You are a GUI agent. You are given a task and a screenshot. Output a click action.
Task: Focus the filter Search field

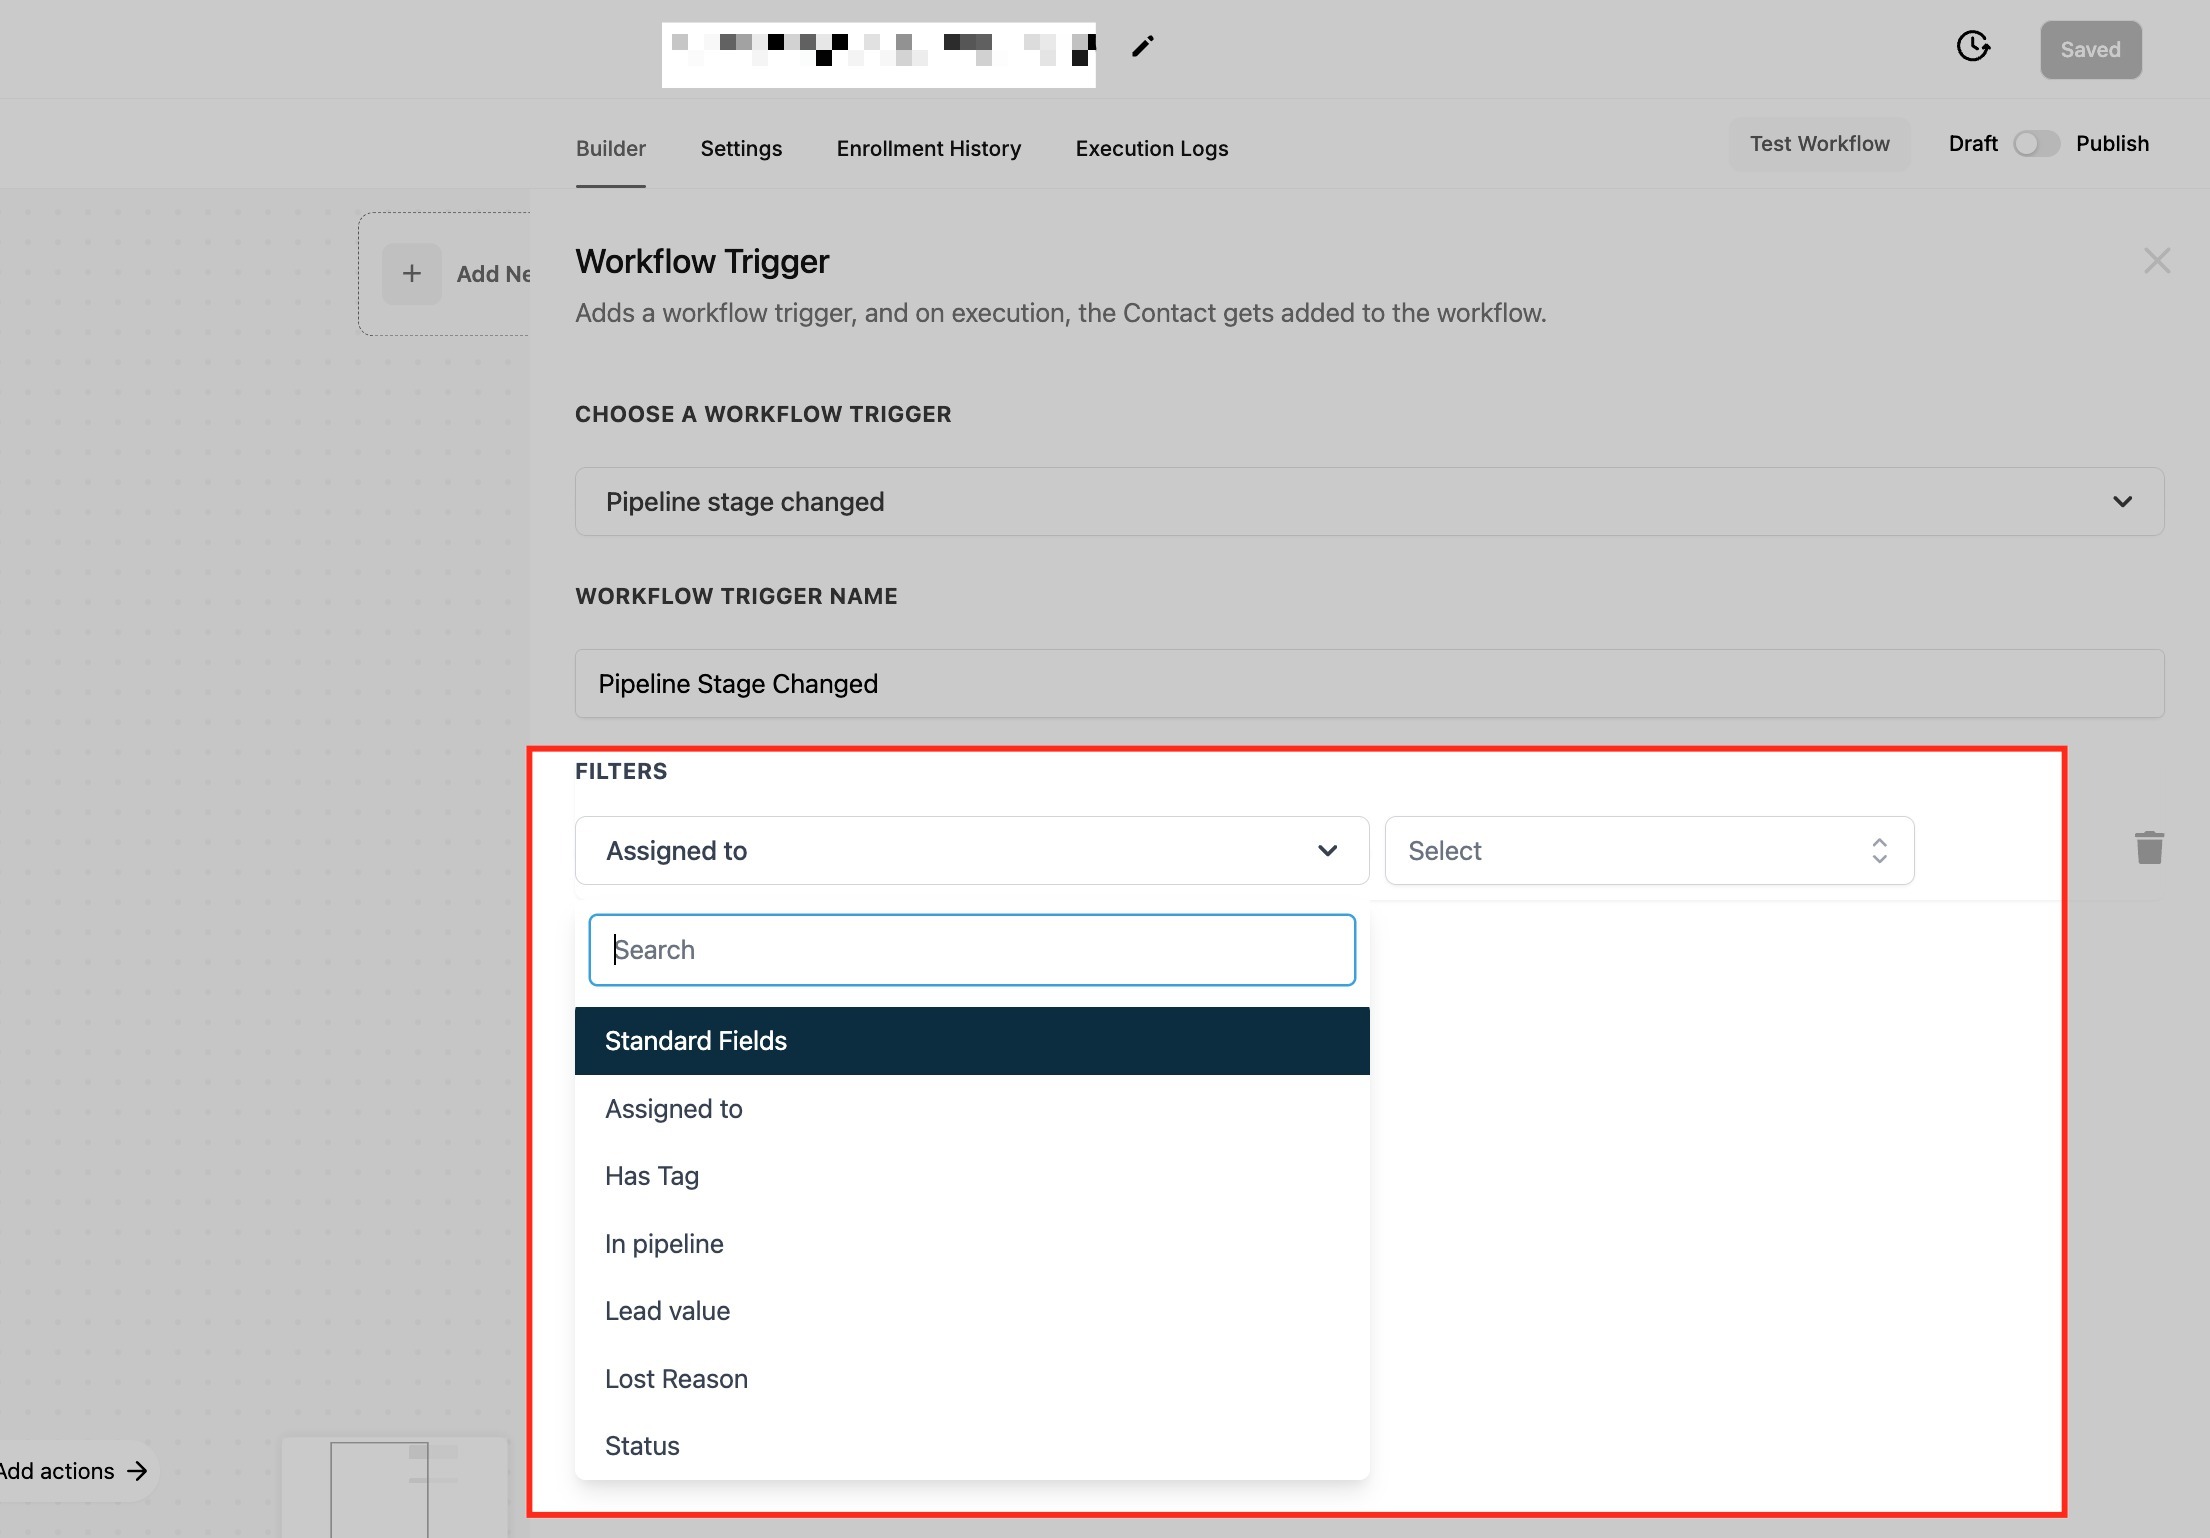click(971, 950)
